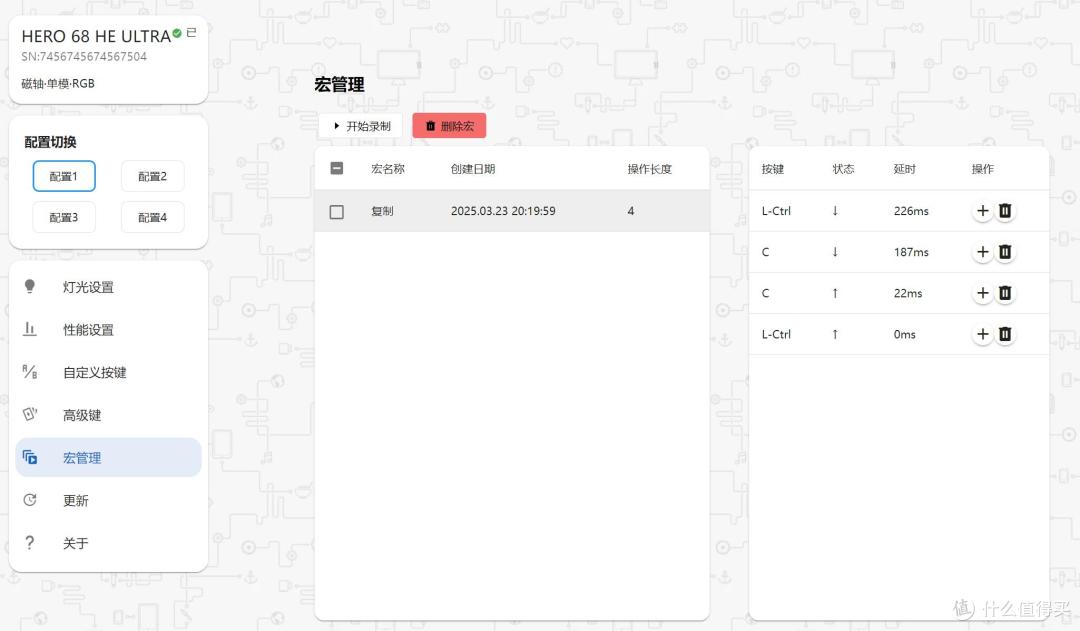This screenshot has width=1080, height=631.
Task: Click the refresh icon beside 更新
Action: click(x=30, y=500)
